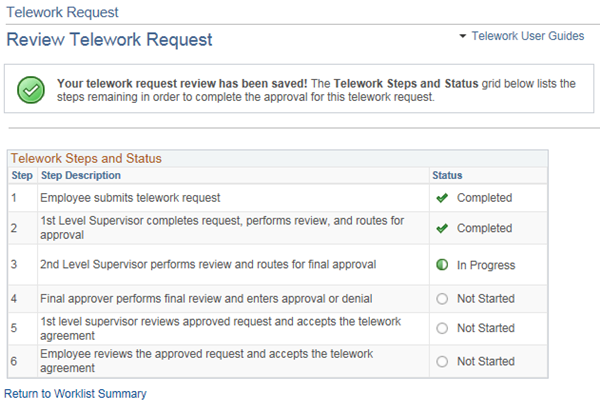Click the Not Started circle for step 4

tap(441, 299)
